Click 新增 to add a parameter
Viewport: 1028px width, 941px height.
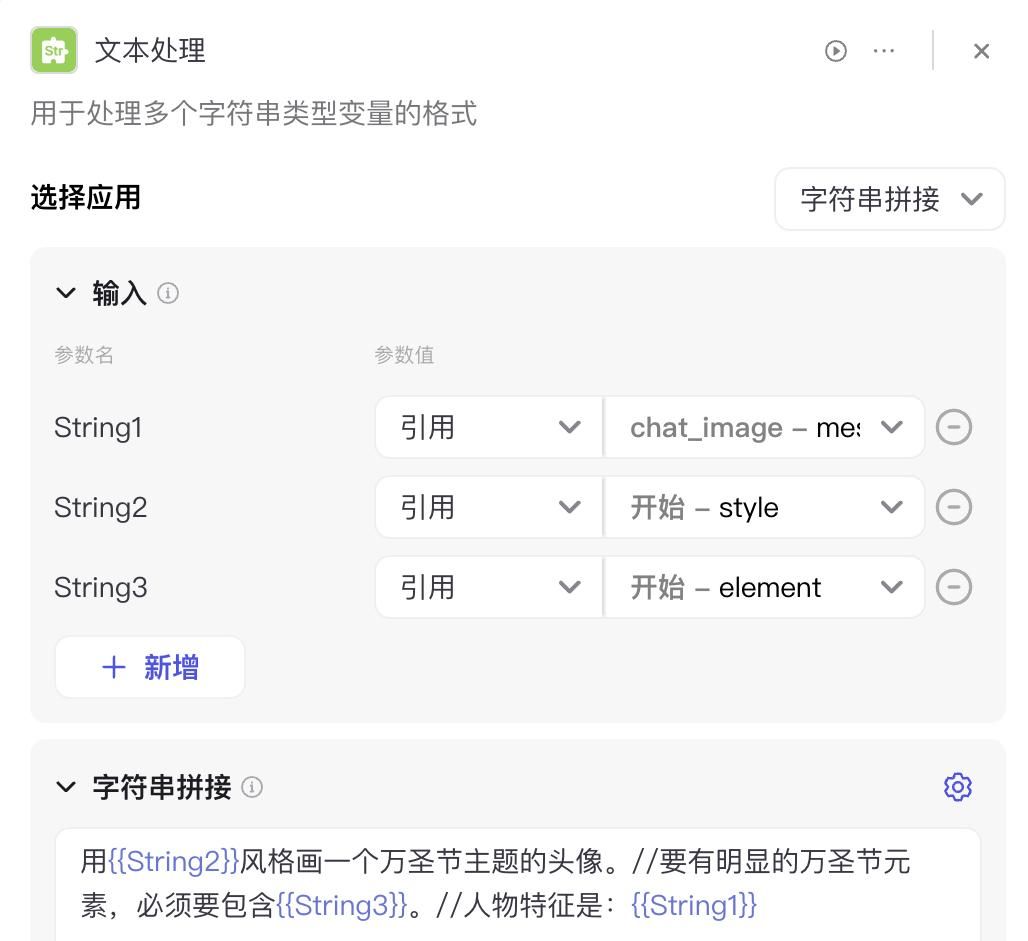(150, 667)
